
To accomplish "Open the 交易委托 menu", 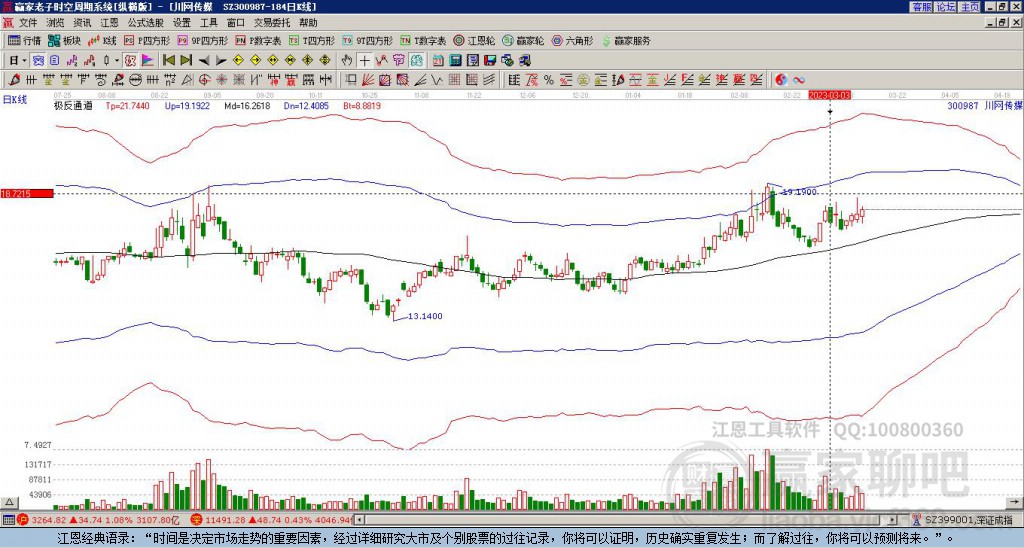I will click(272, 23).
